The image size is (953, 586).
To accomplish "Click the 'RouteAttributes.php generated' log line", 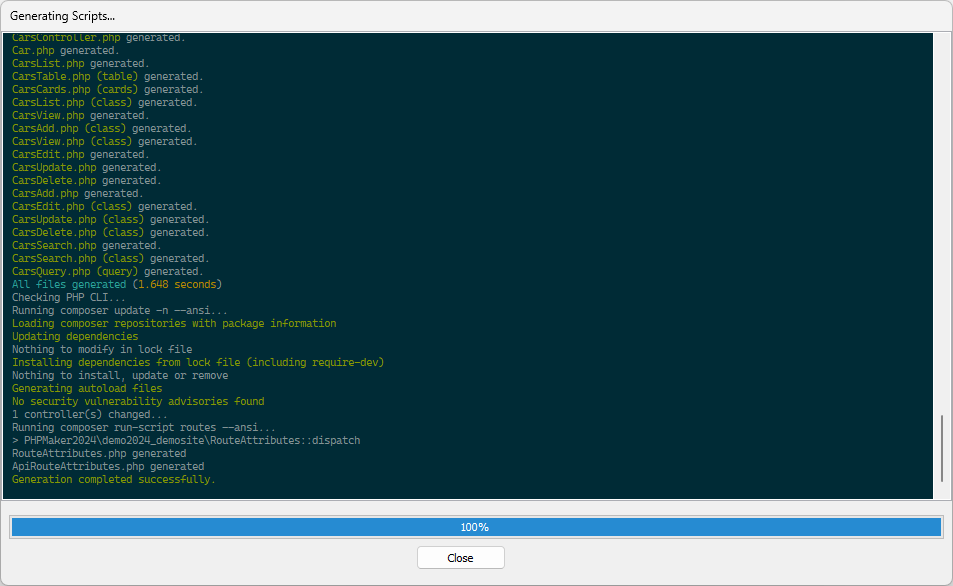I will [99, 454].
